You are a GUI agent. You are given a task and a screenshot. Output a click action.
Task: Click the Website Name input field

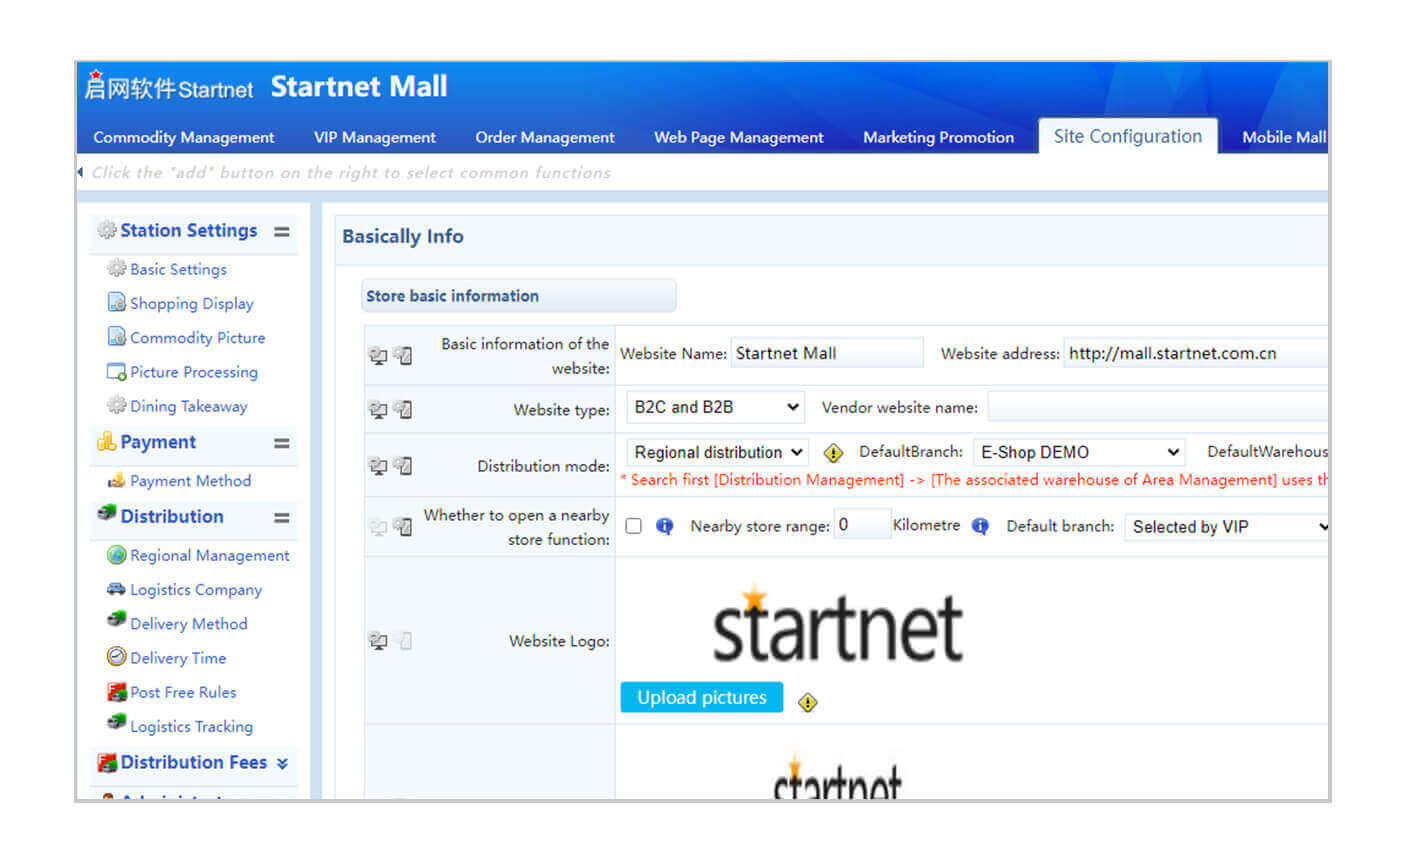pos(826,353)
